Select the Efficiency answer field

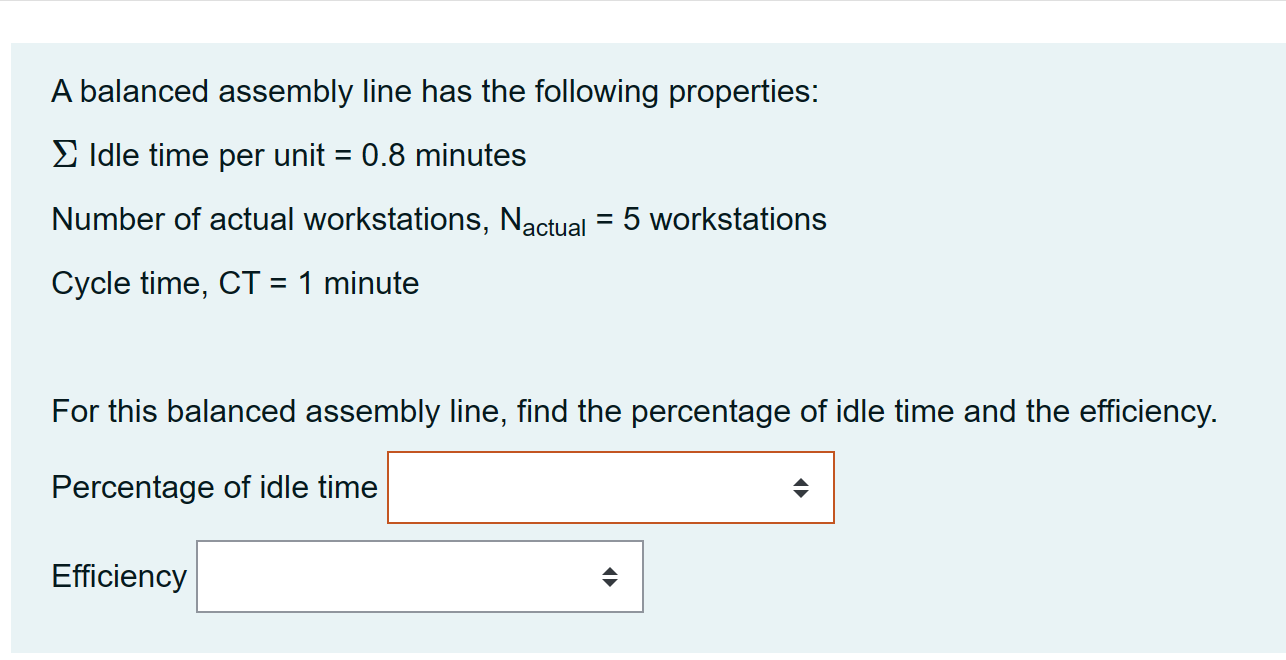pyautogui.click(x=420, y=576)
